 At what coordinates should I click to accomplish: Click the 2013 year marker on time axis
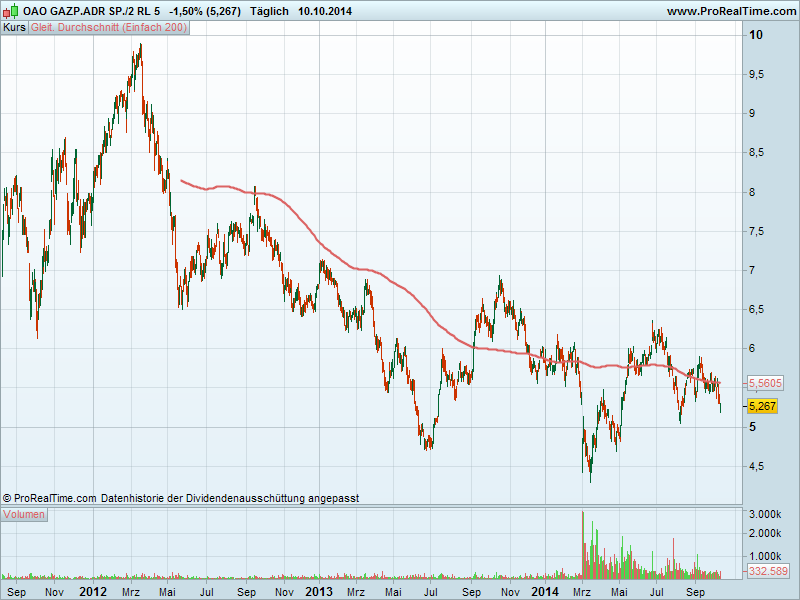[319, 592]
